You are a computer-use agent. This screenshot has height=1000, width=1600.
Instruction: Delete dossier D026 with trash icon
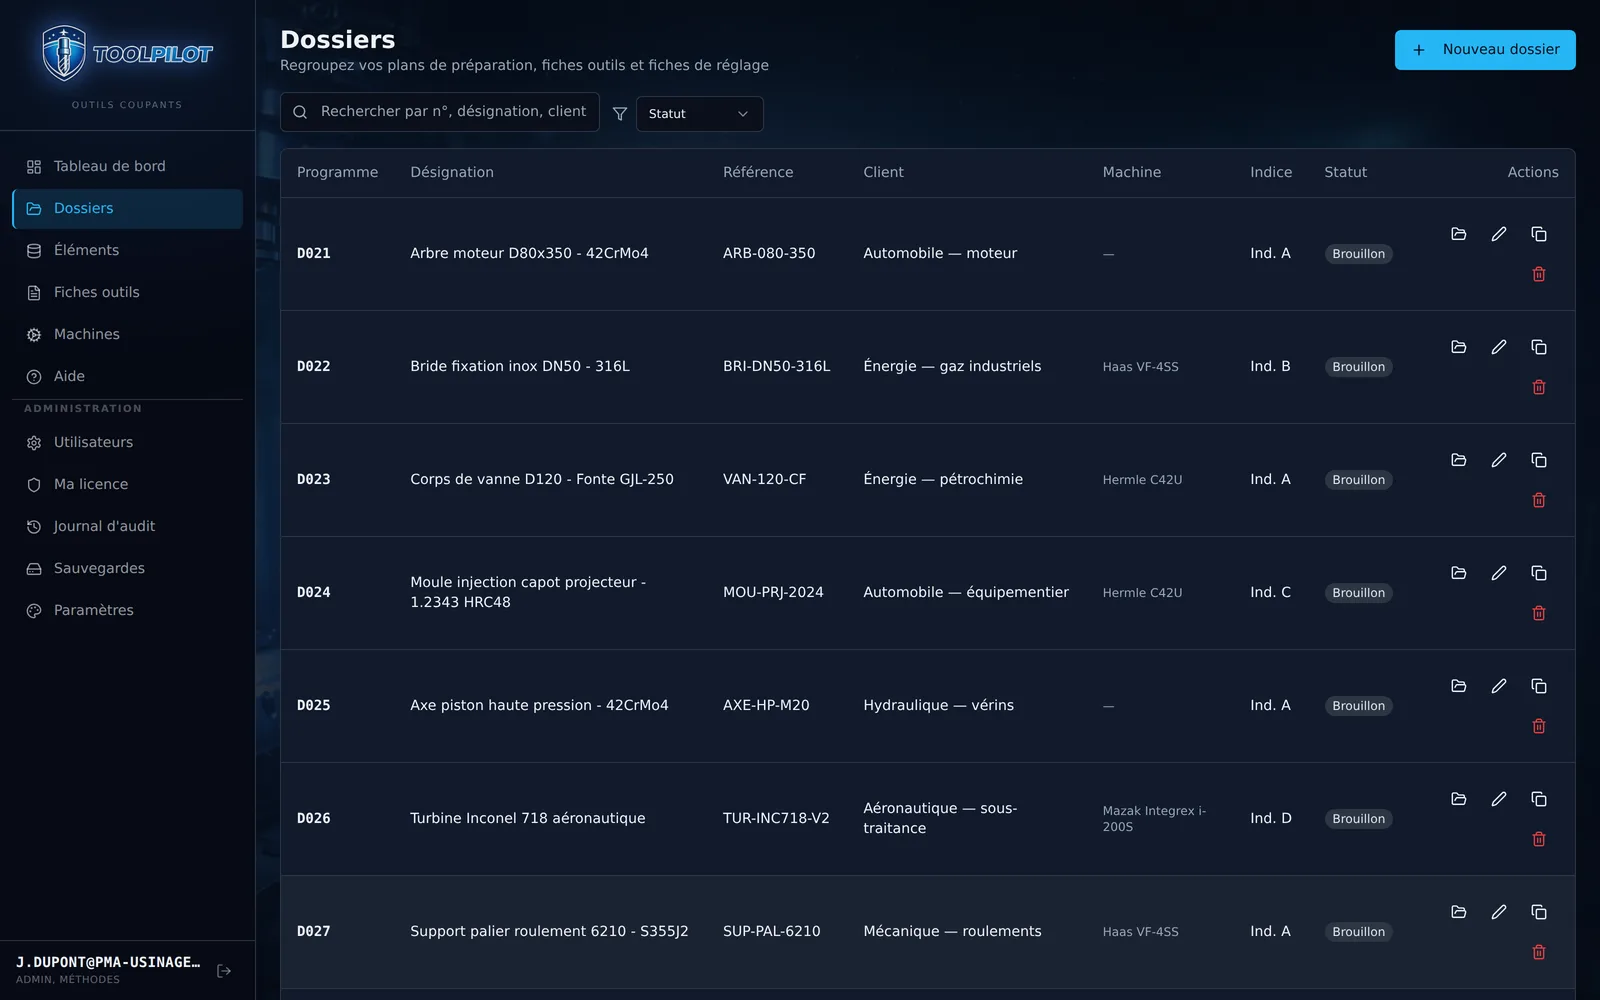pos(1539,839)
